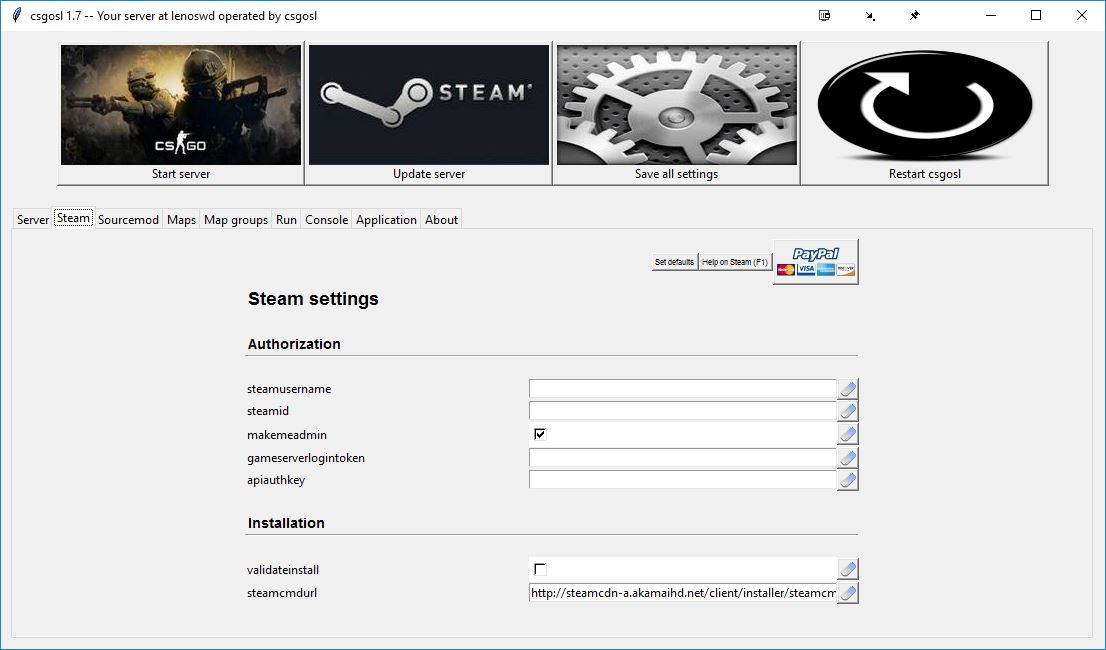This screenshot has width=1106, height=650.
Task: Click the Restart csgosl circular arrow button
Action: (925, 113)
